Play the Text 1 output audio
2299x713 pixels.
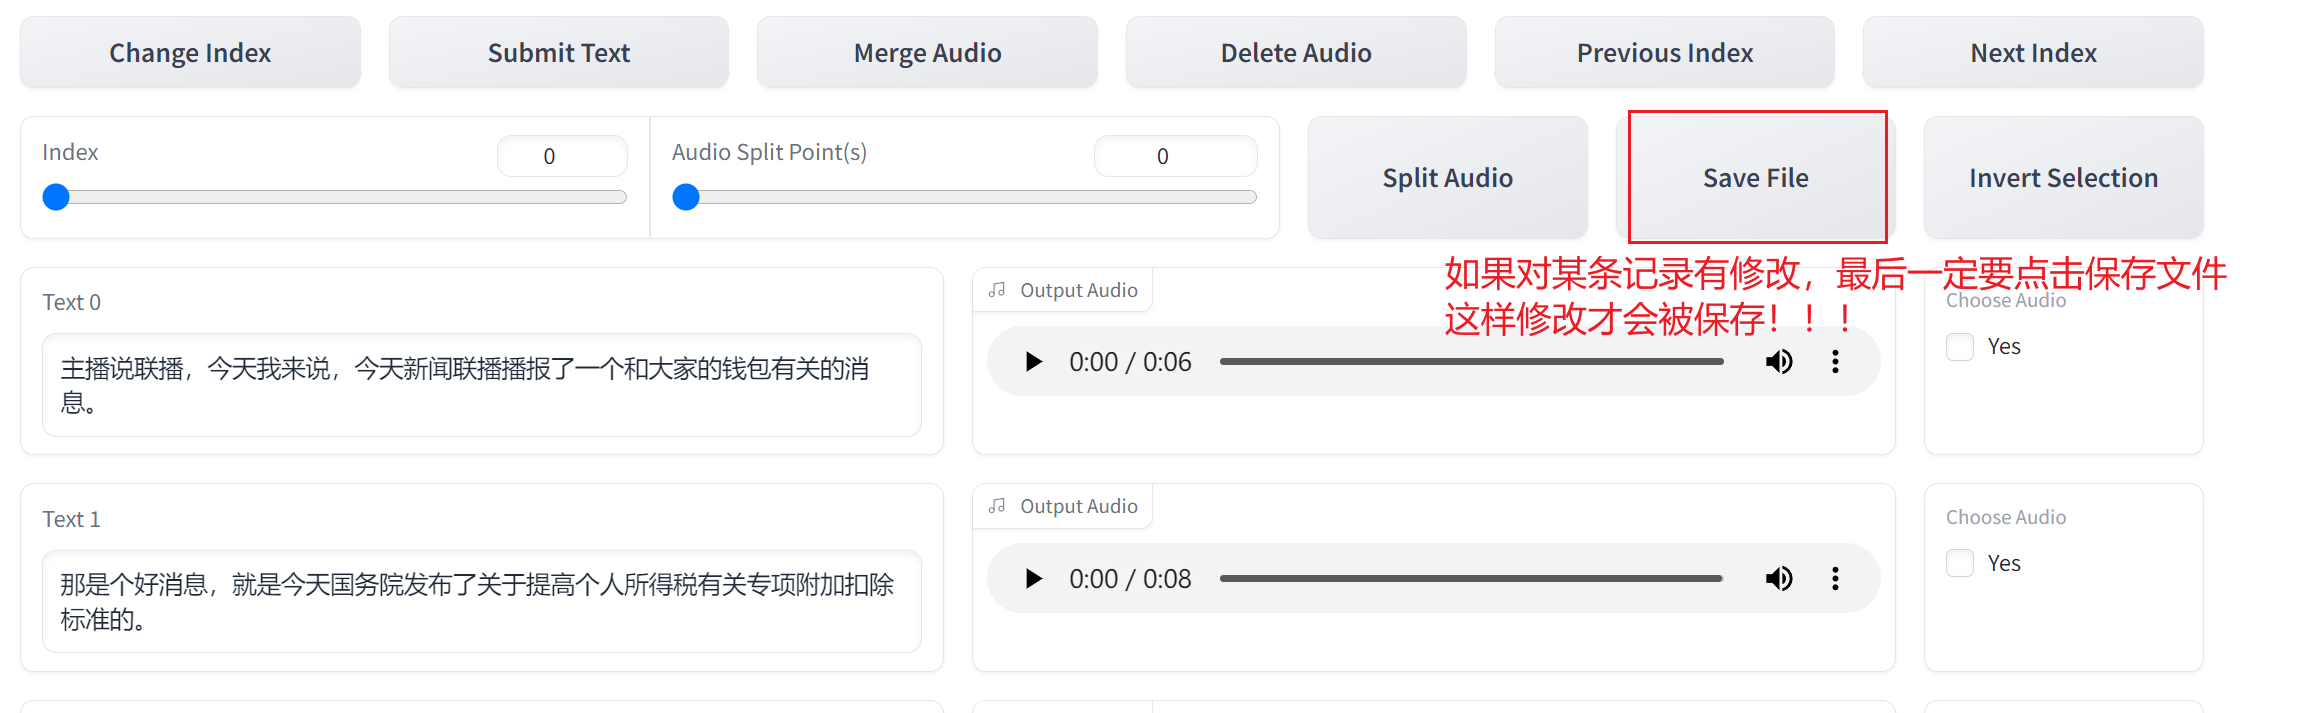(x=1034, y=578)
